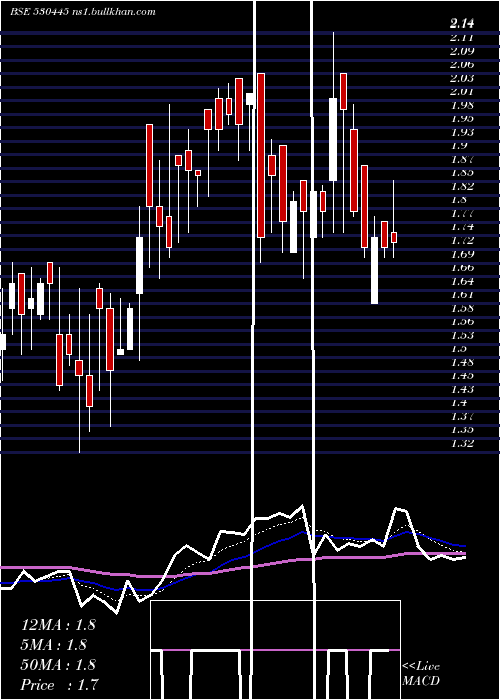Click the 2.01 price label
Image resolution: width=500 pixels, height=700 pixels.
pos(462,92)
